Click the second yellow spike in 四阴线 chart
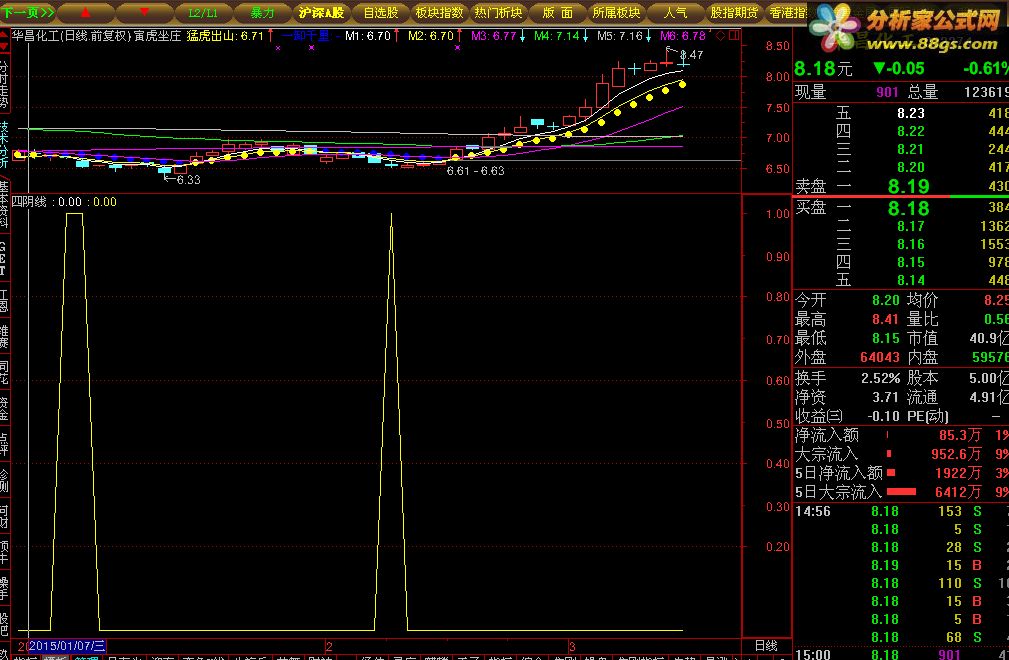Screen dimensions: 1009x660 [x=391, y=216]
